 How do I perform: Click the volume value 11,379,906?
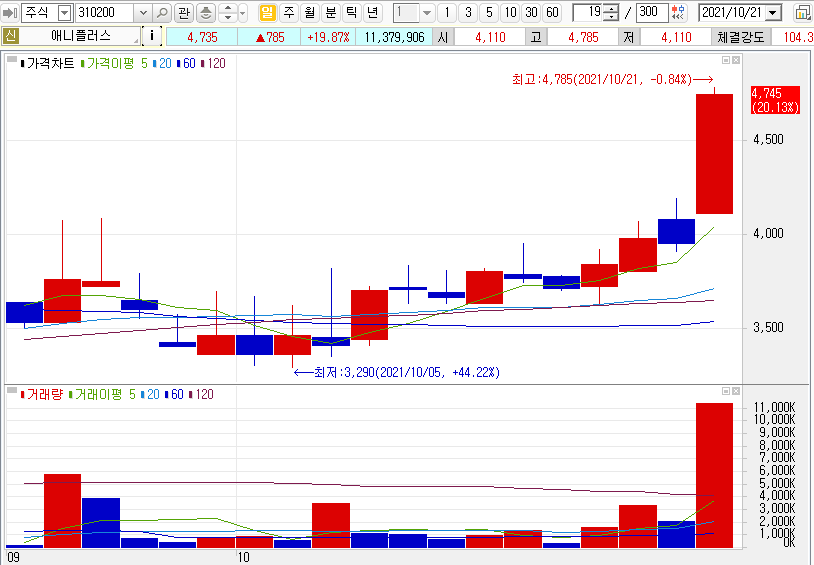click(395, 37)
